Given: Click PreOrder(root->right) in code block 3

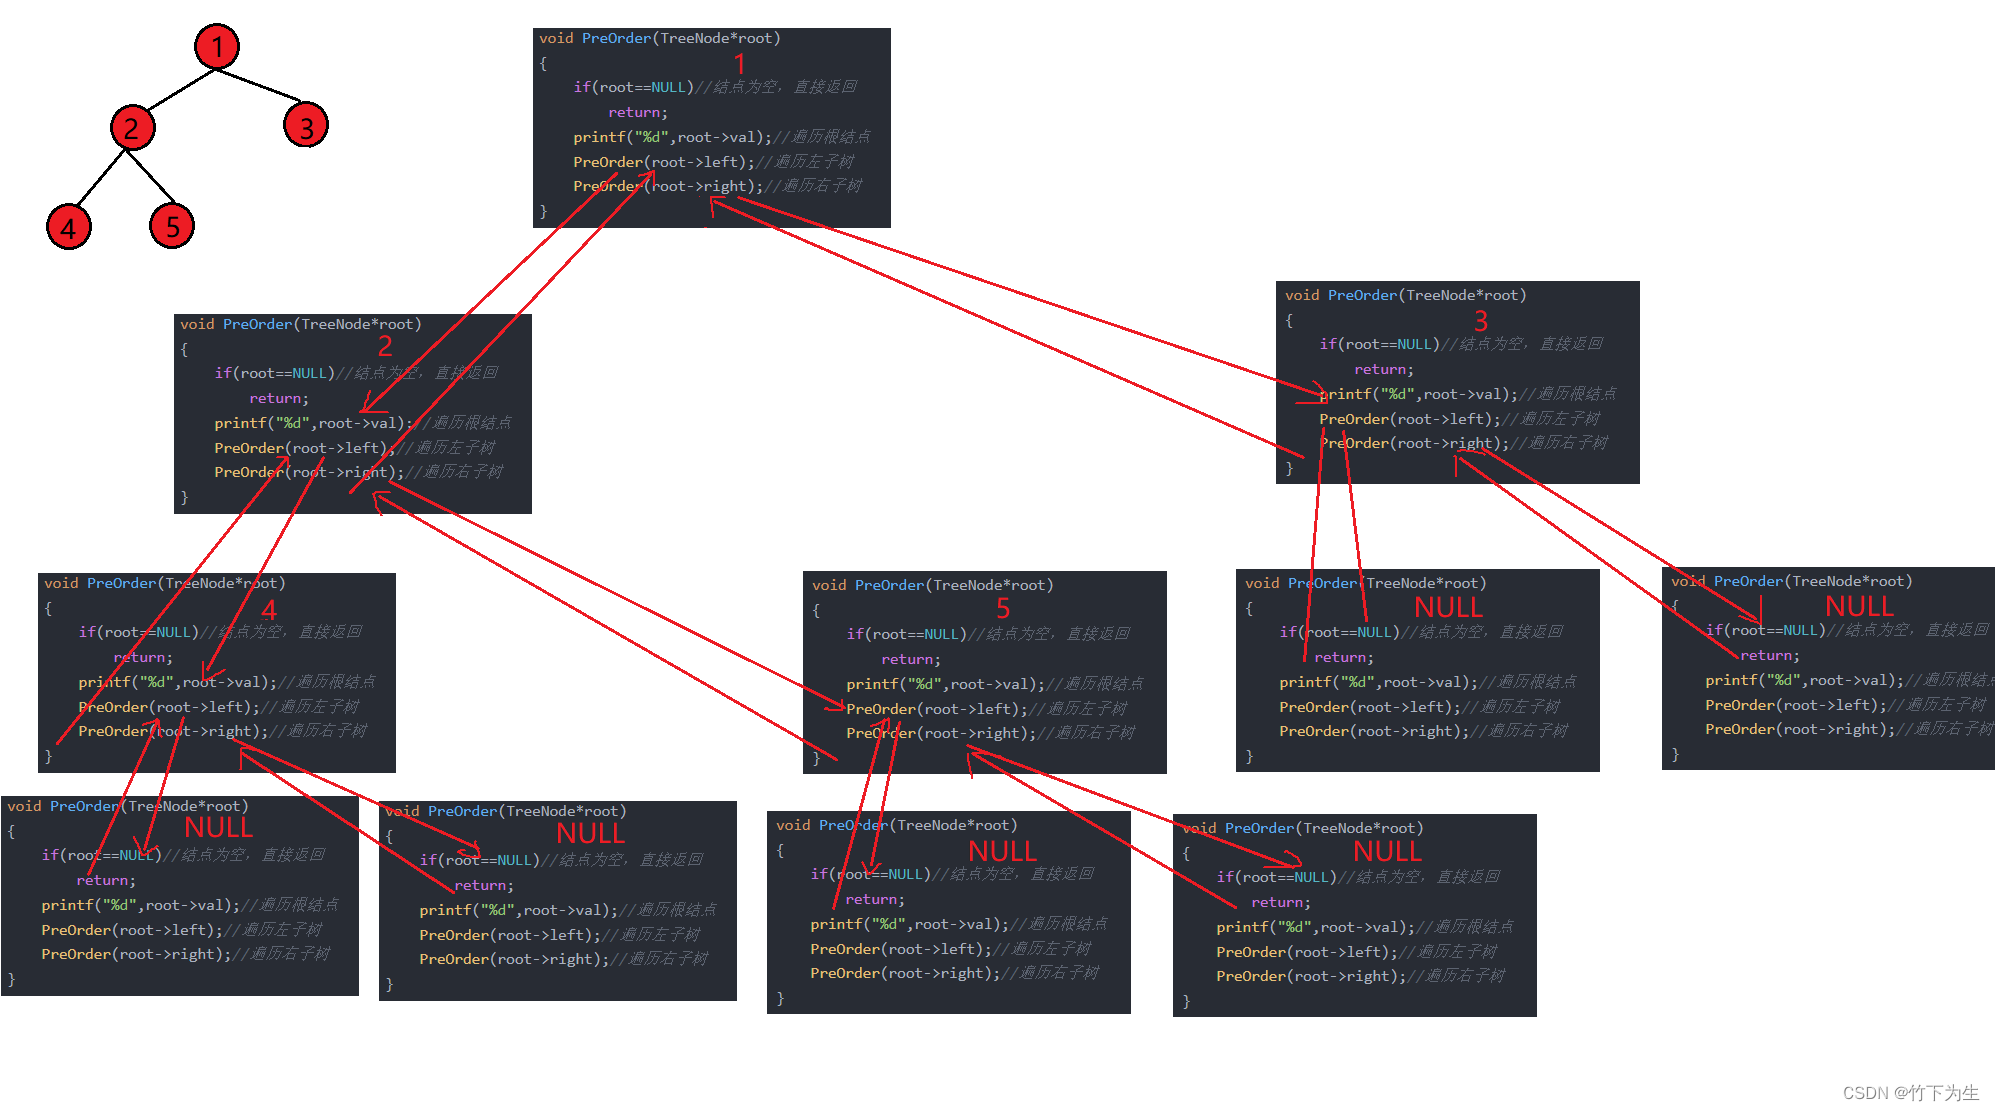Looking at the screenshot, I should [1464, 443].
